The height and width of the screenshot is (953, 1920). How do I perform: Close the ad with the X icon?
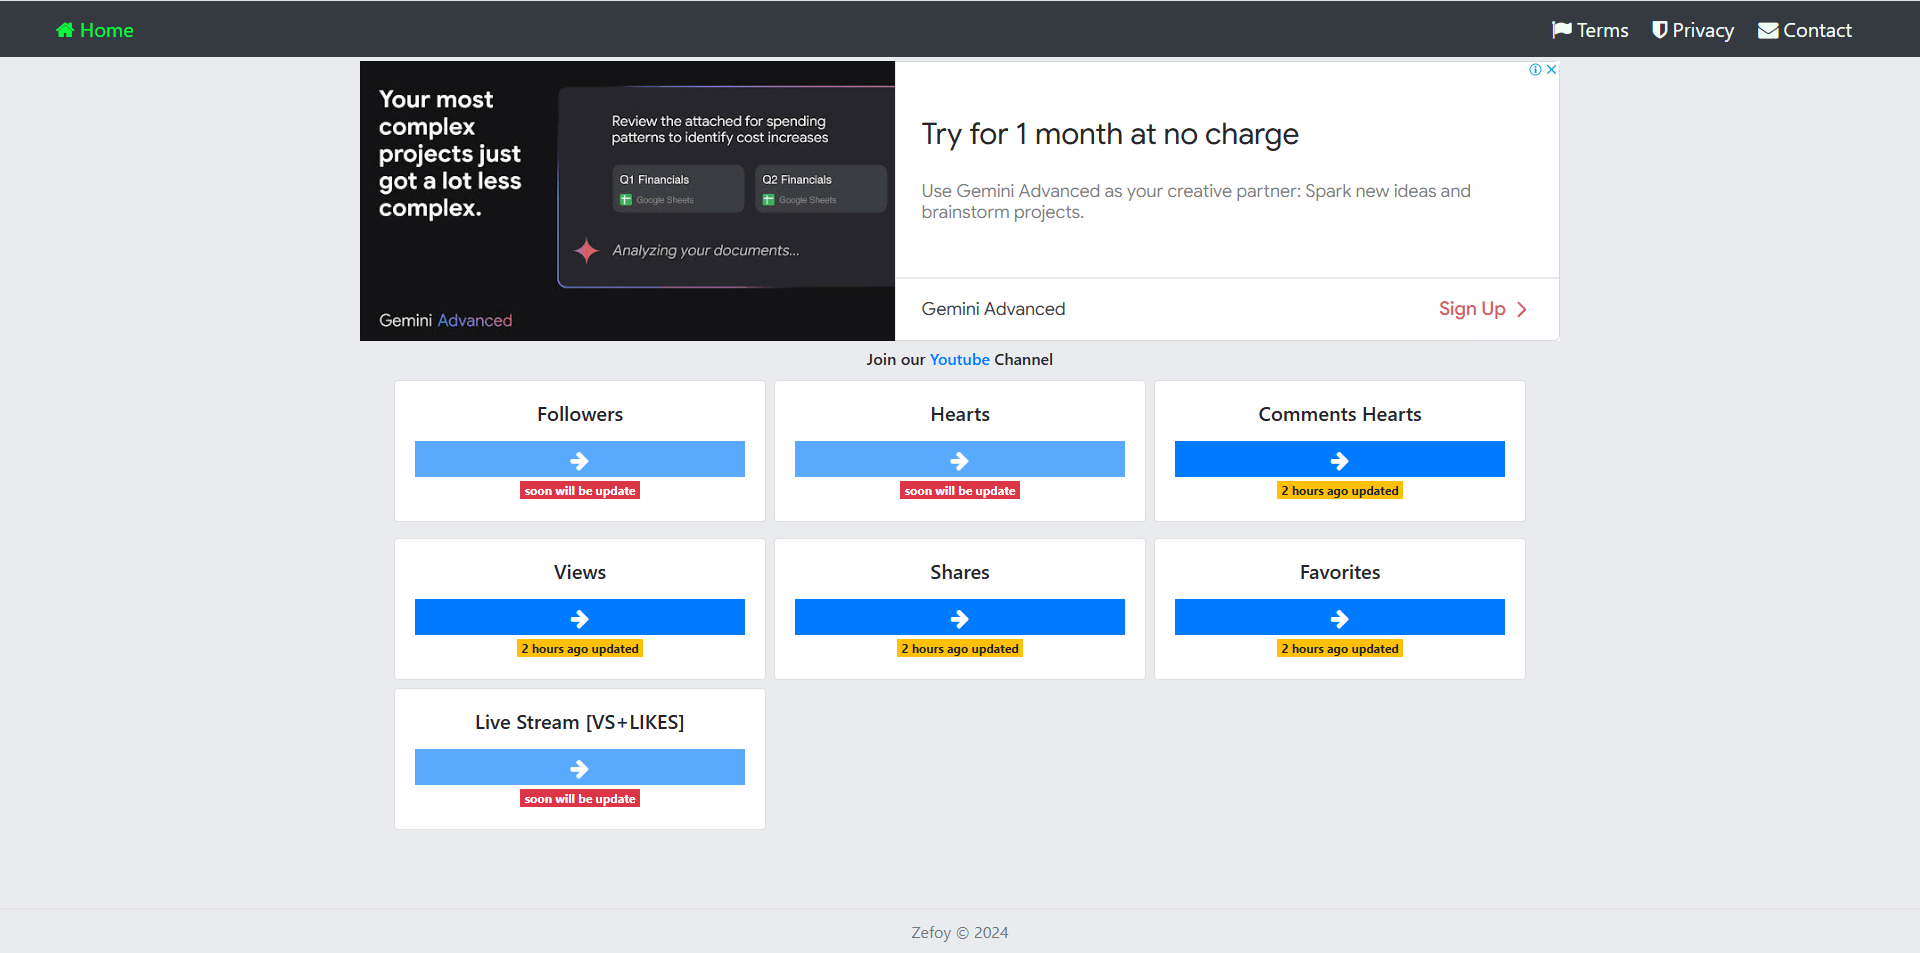pyautogui.click(x=1551, y=69)
